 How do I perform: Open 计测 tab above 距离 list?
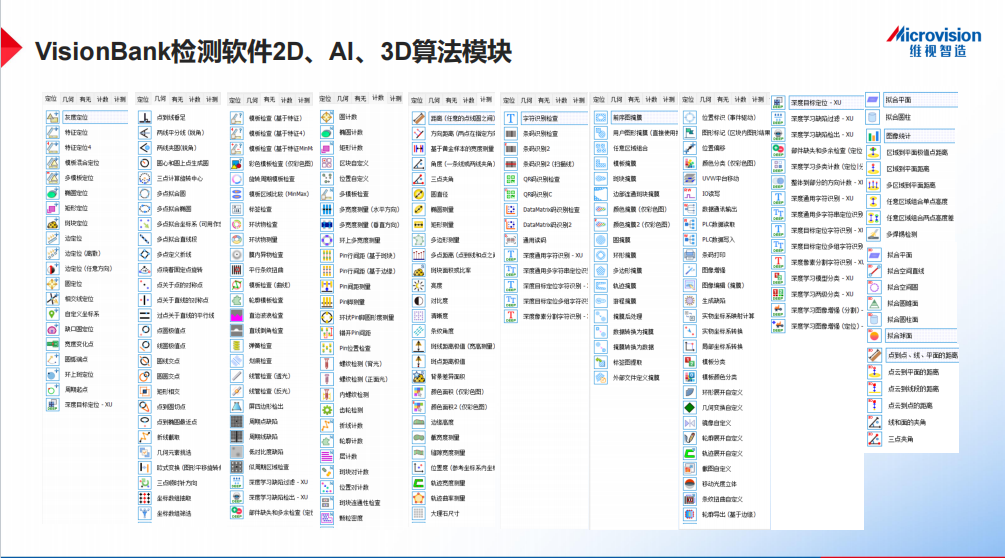(x=486, y=99)
